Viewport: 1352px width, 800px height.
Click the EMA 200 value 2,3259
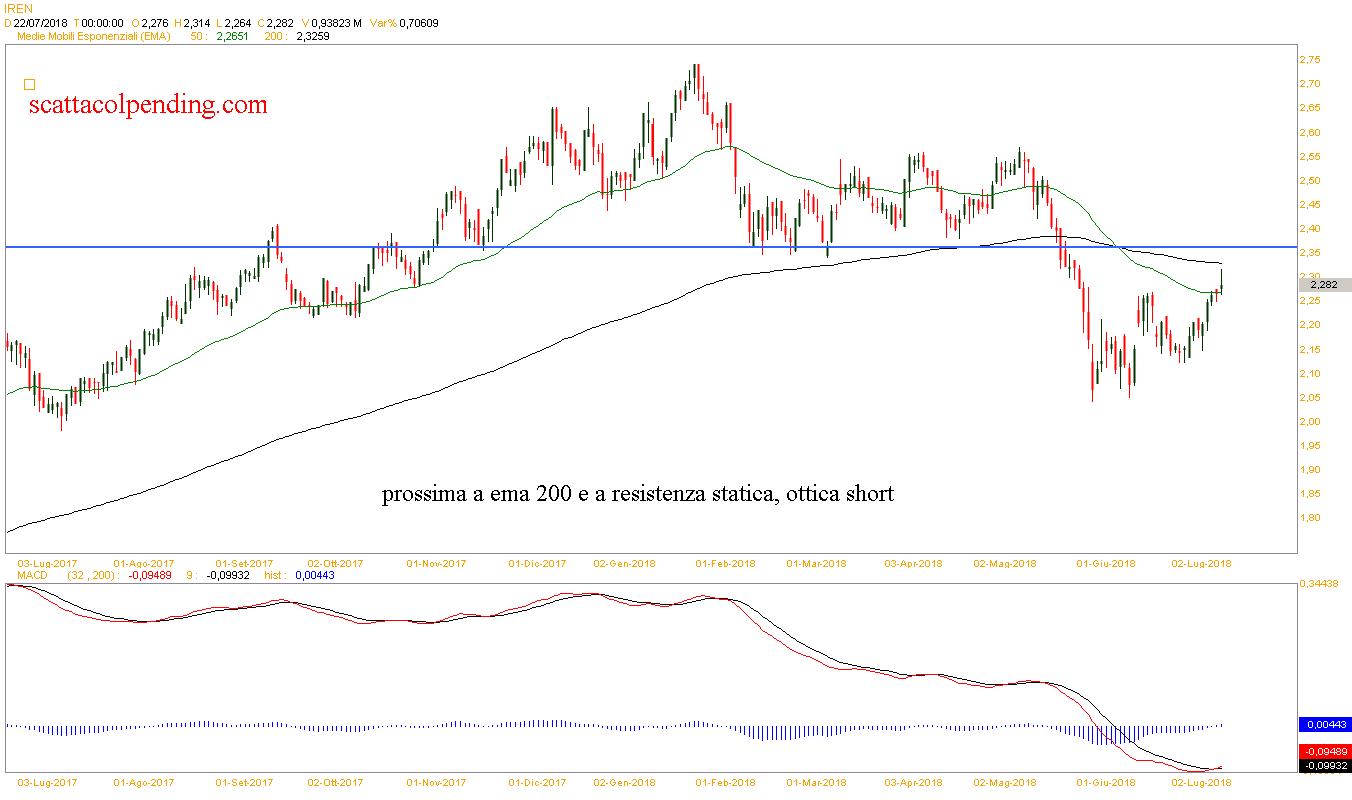click(313, 36)
